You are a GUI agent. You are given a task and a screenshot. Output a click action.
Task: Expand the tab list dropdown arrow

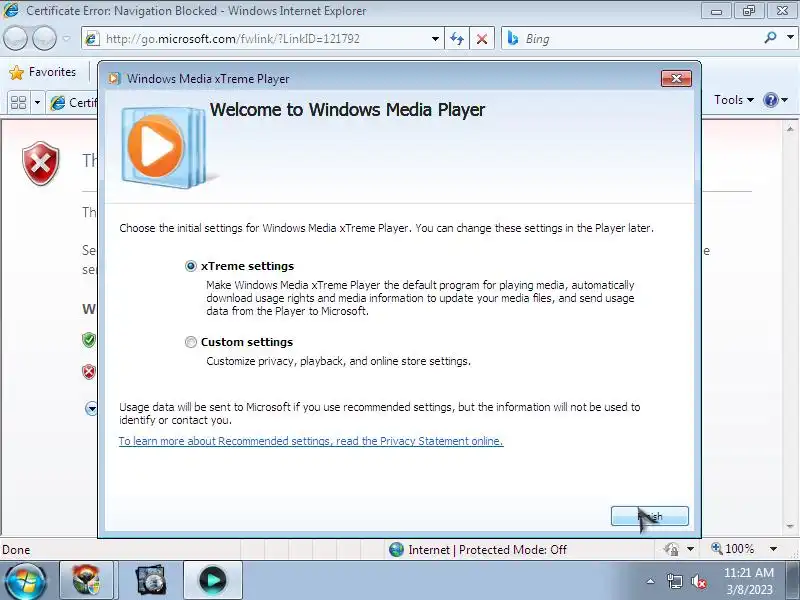pyautogui.click(x=37, y=103)
